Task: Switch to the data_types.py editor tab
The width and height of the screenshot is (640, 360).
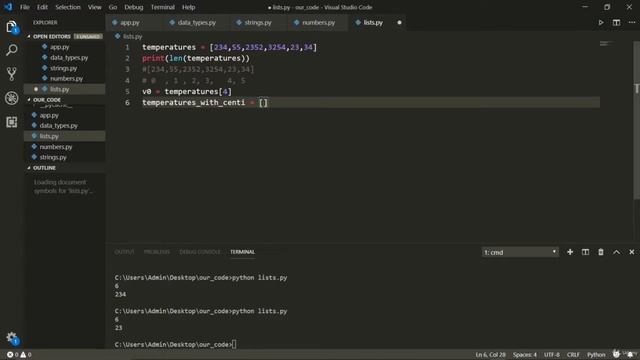Action: pos(196,22)
